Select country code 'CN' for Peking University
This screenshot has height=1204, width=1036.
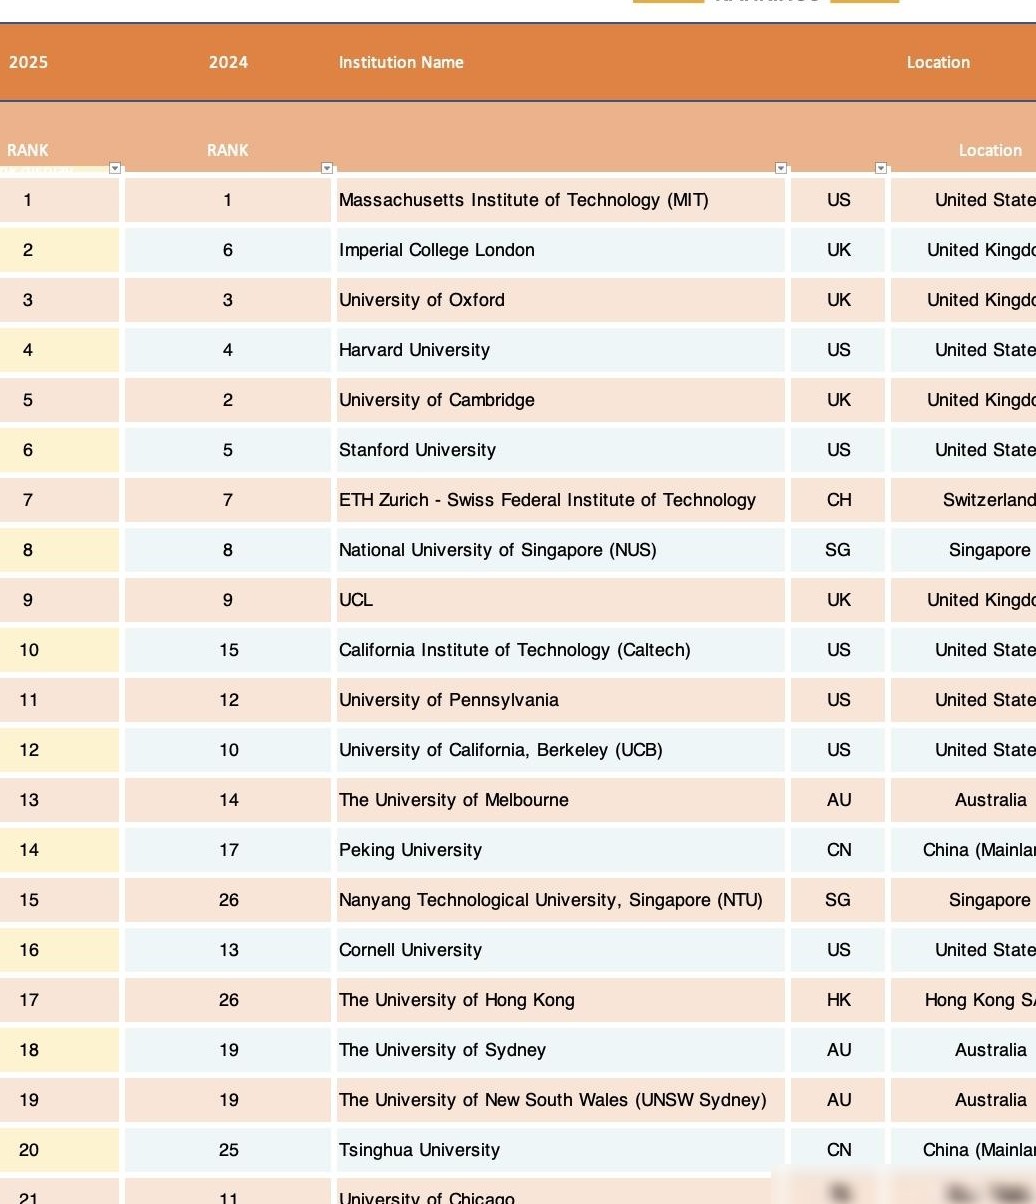coord(838,850)
